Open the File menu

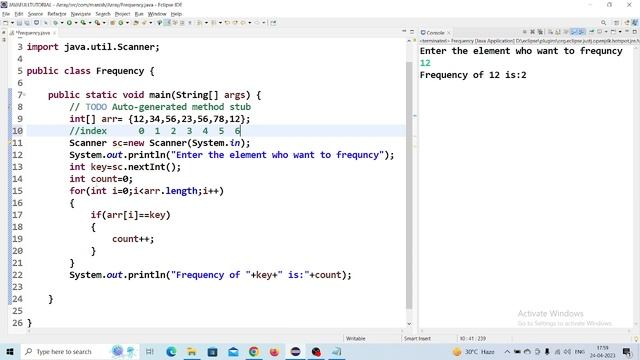point(5,14)
